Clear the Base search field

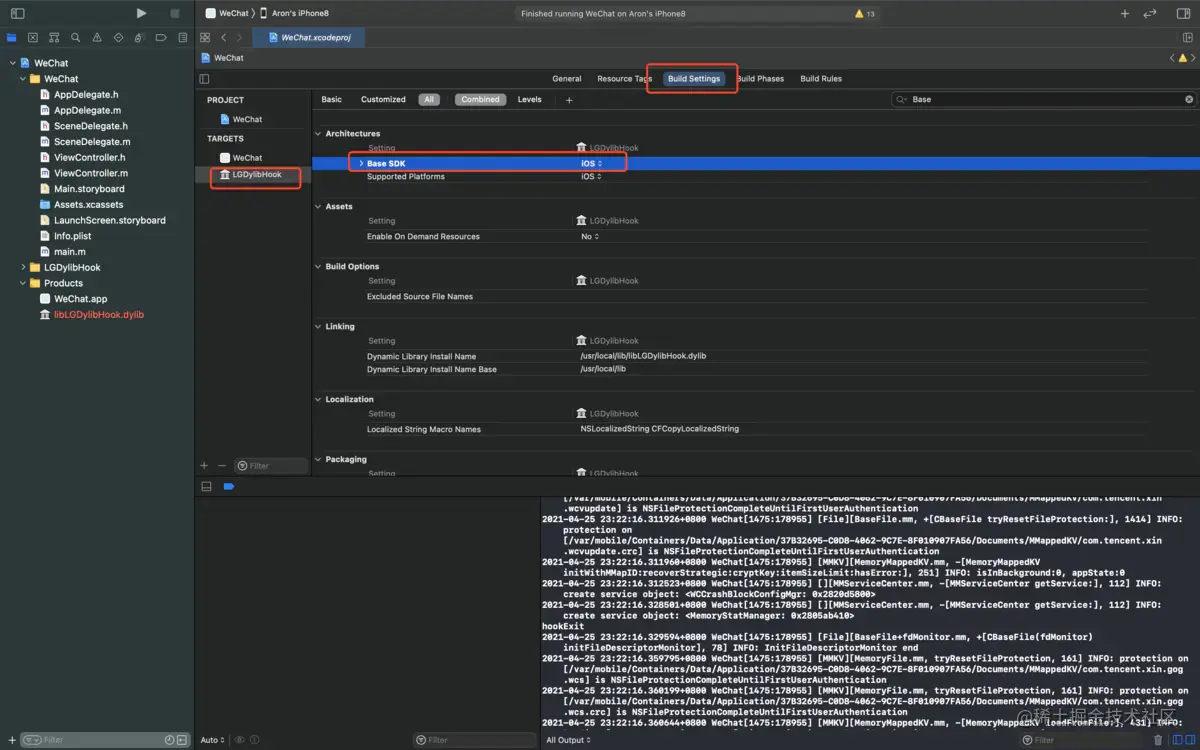(1189, 99)
